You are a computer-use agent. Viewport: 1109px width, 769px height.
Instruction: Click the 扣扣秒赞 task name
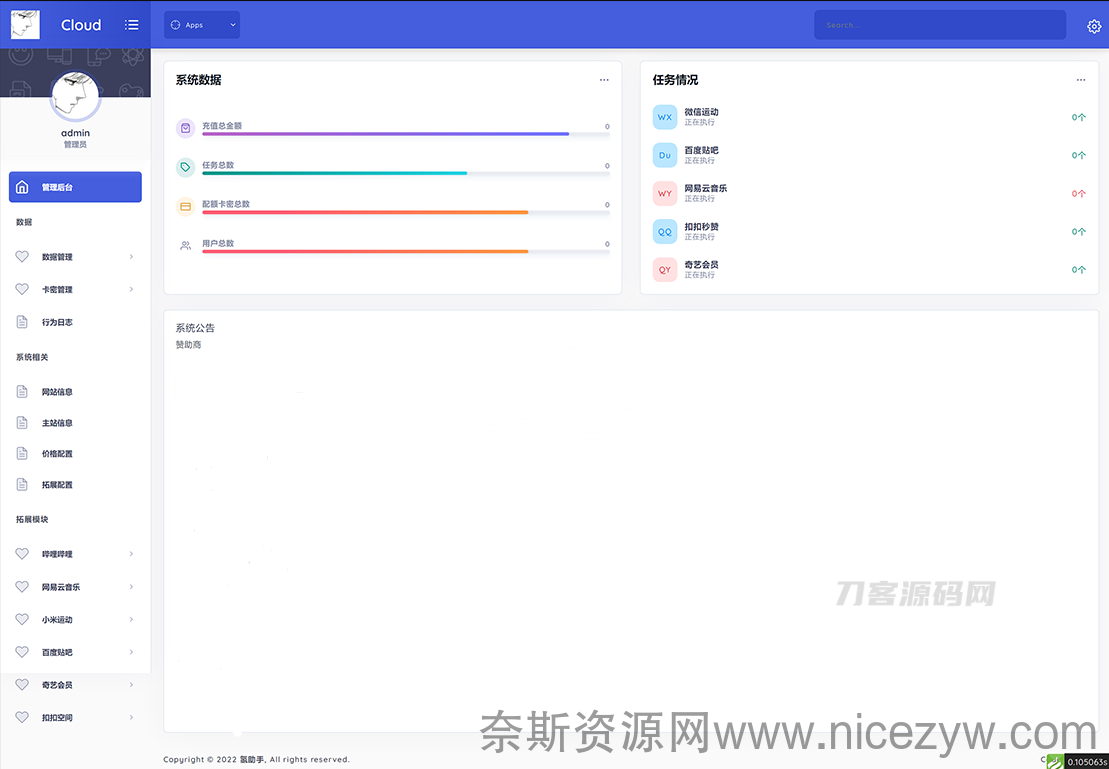point(701,226)
